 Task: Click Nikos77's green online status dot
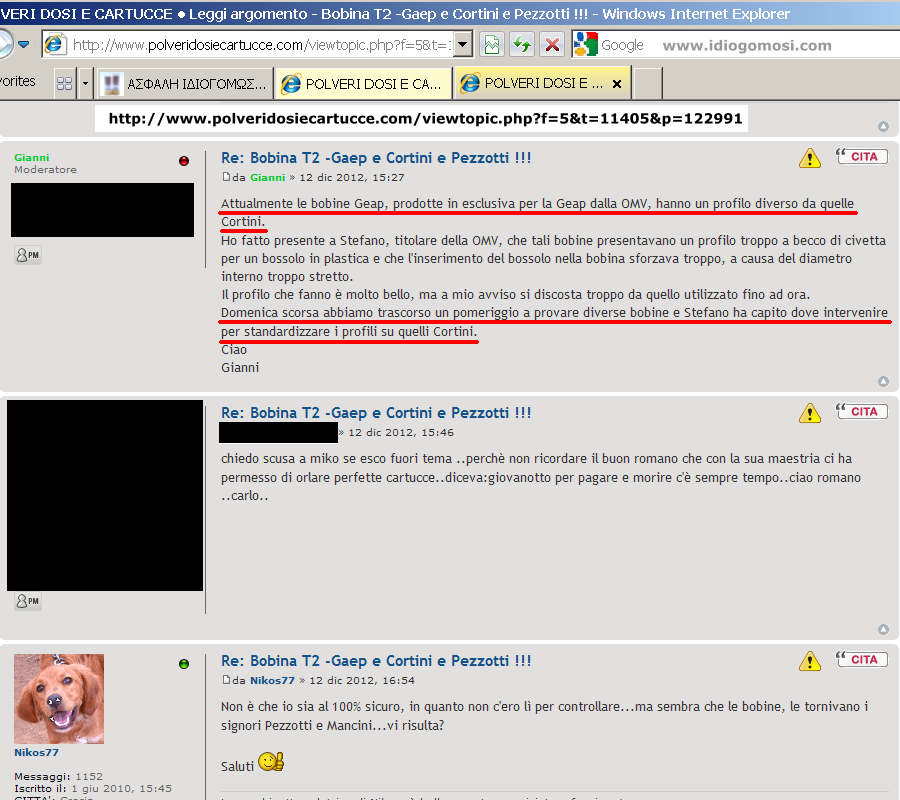(184, 664)
